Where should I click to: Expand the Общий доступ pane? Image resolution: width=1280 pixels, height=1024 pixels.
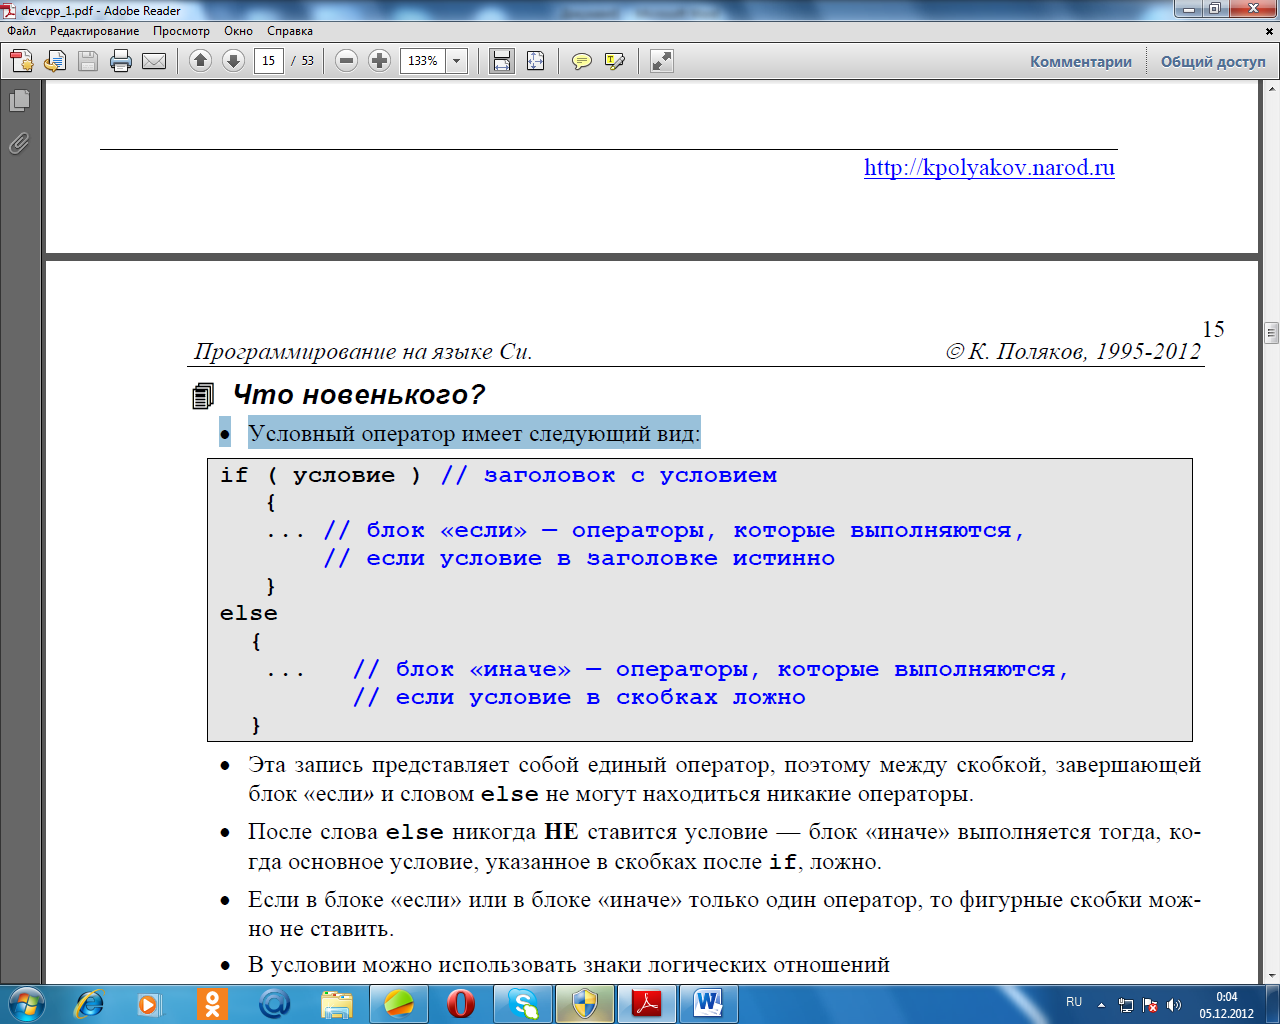click(x=1212, y=61)
